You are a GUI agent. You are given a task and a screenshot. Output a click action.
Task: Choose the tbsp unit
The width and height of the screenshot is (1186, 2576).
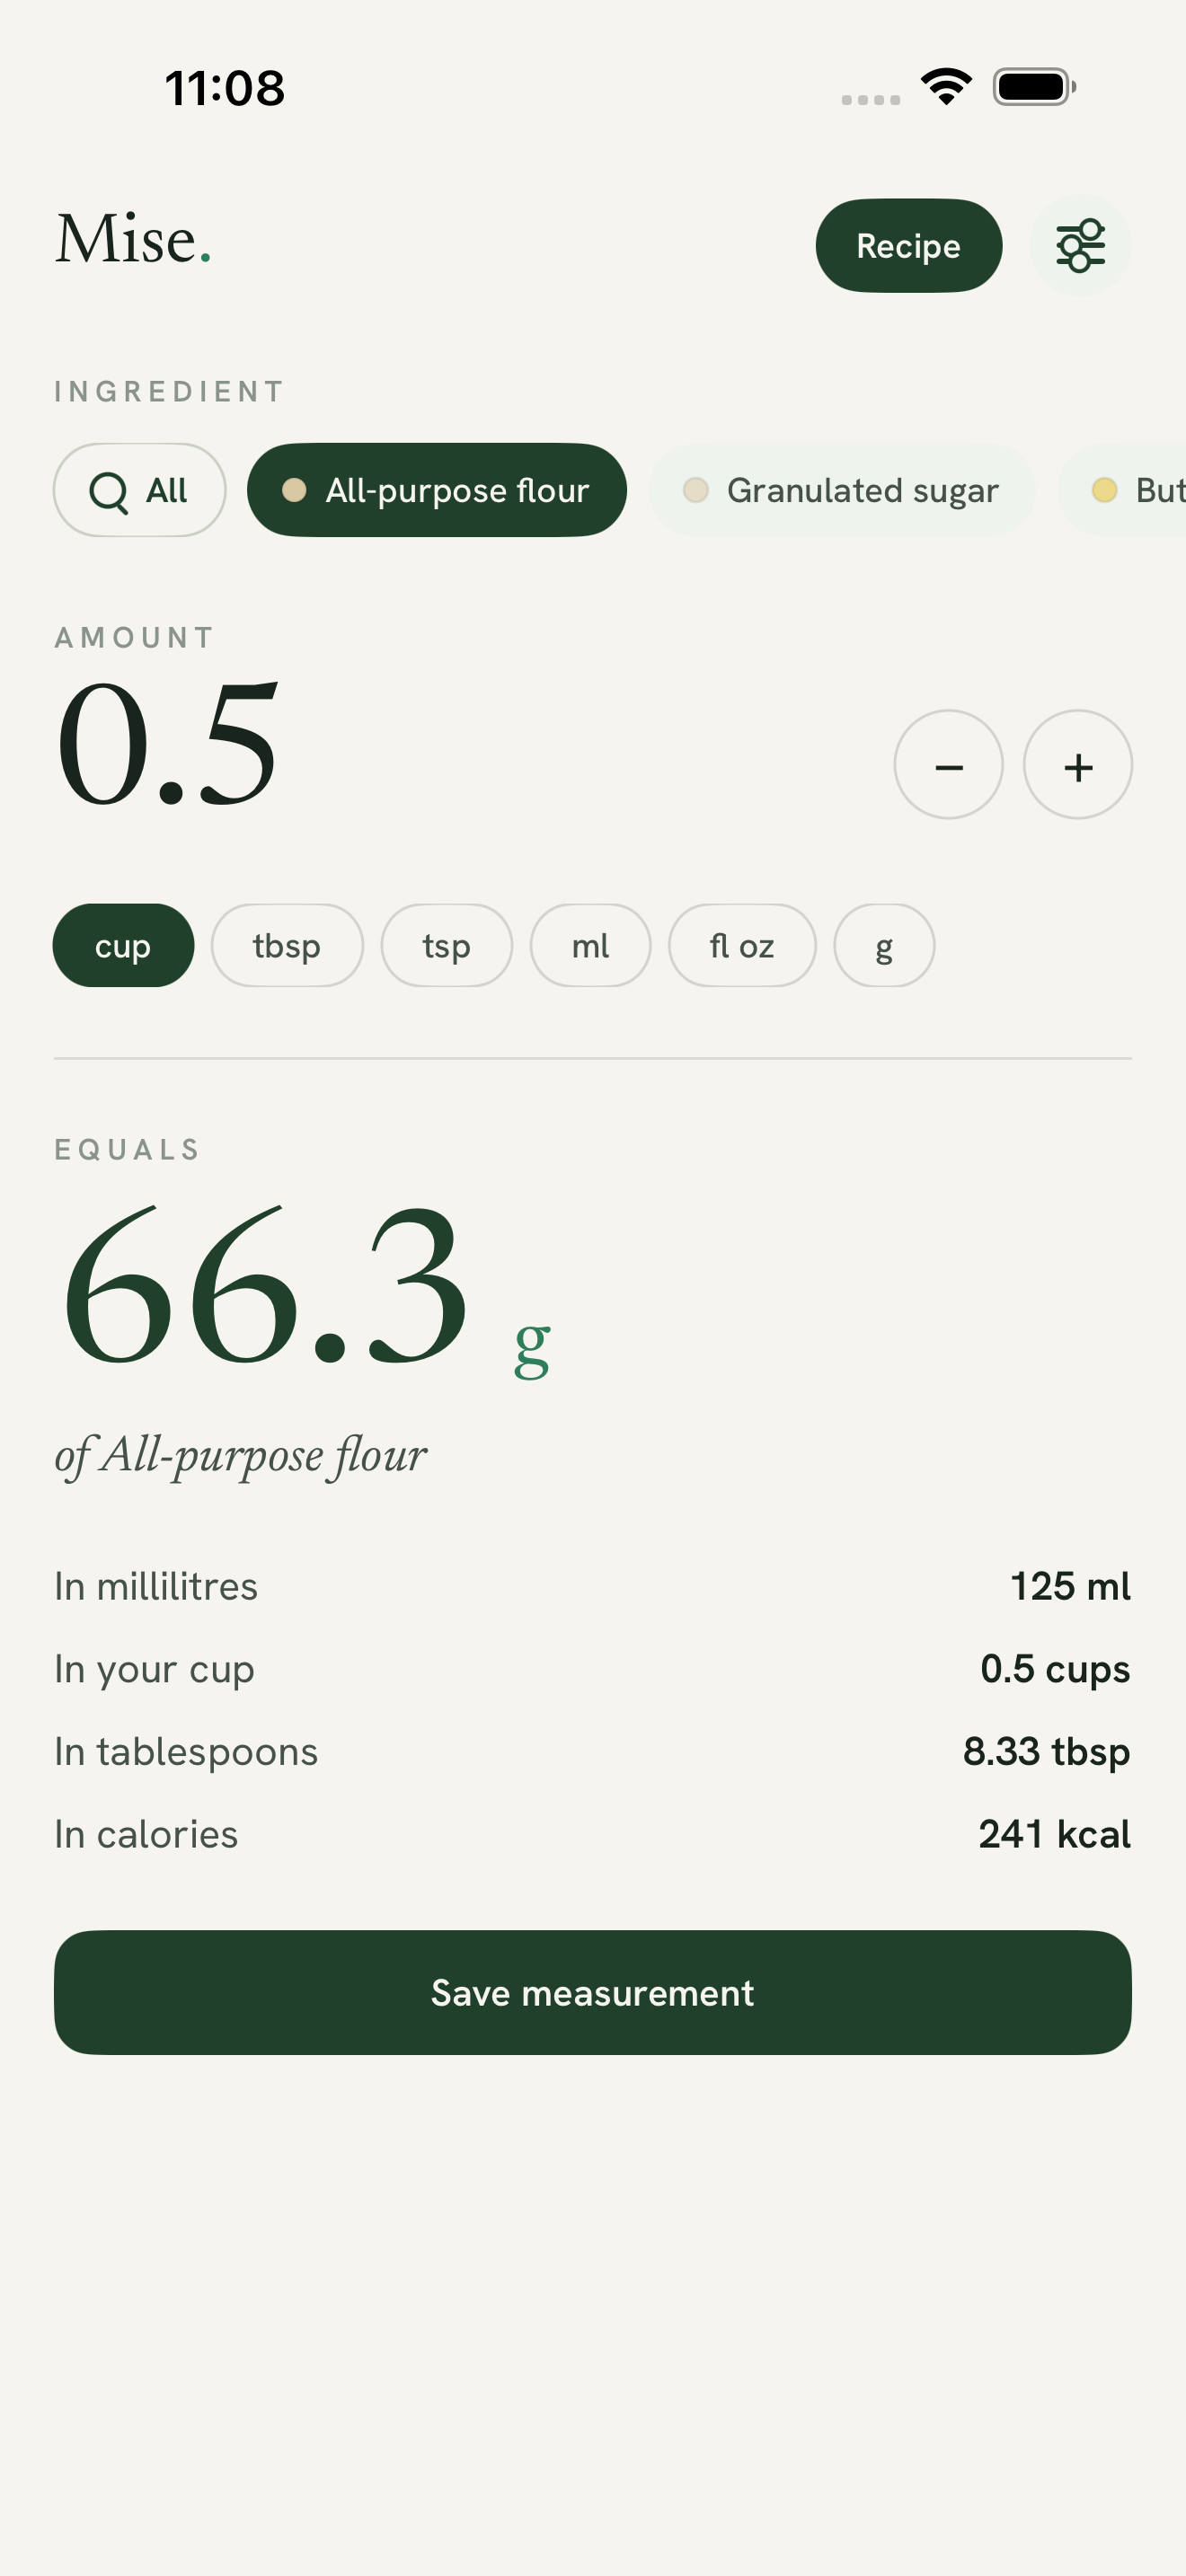[x=287, y=945]
